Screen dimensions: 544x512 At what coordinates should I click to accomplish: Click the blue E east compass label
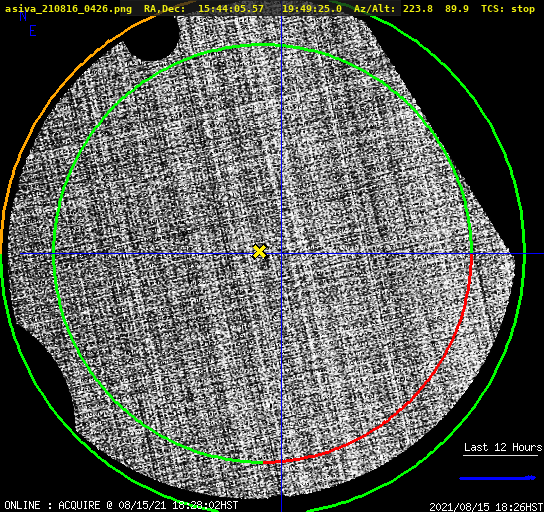click(x=33, y=31)
